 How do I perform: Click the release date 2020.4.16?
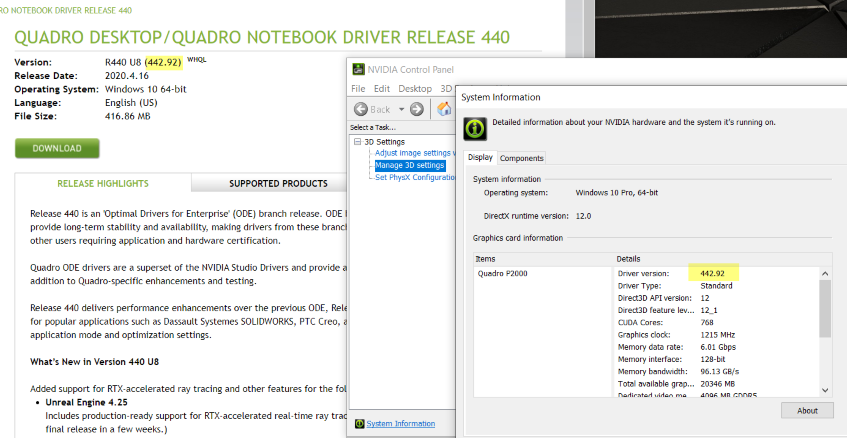point(127,76)
